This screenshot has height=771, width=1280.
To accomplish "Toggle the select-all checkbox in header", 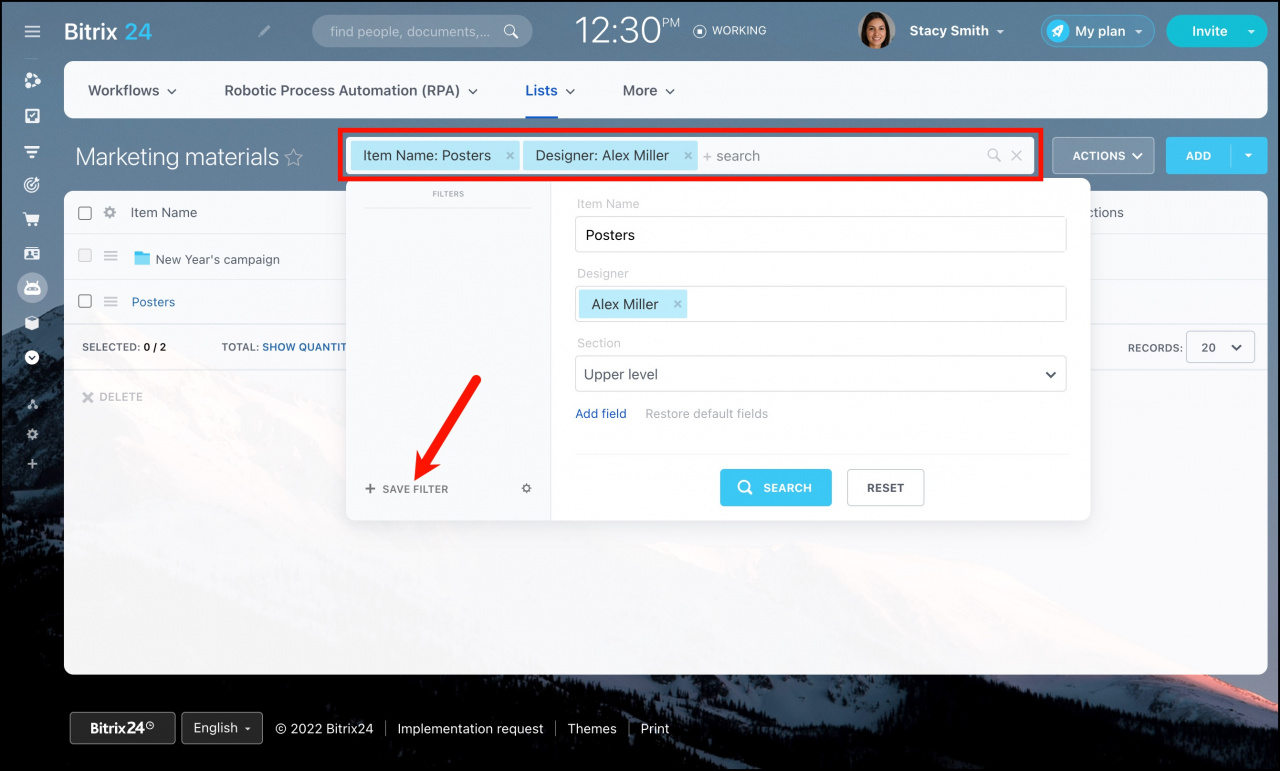I will (x=85, y=213).
